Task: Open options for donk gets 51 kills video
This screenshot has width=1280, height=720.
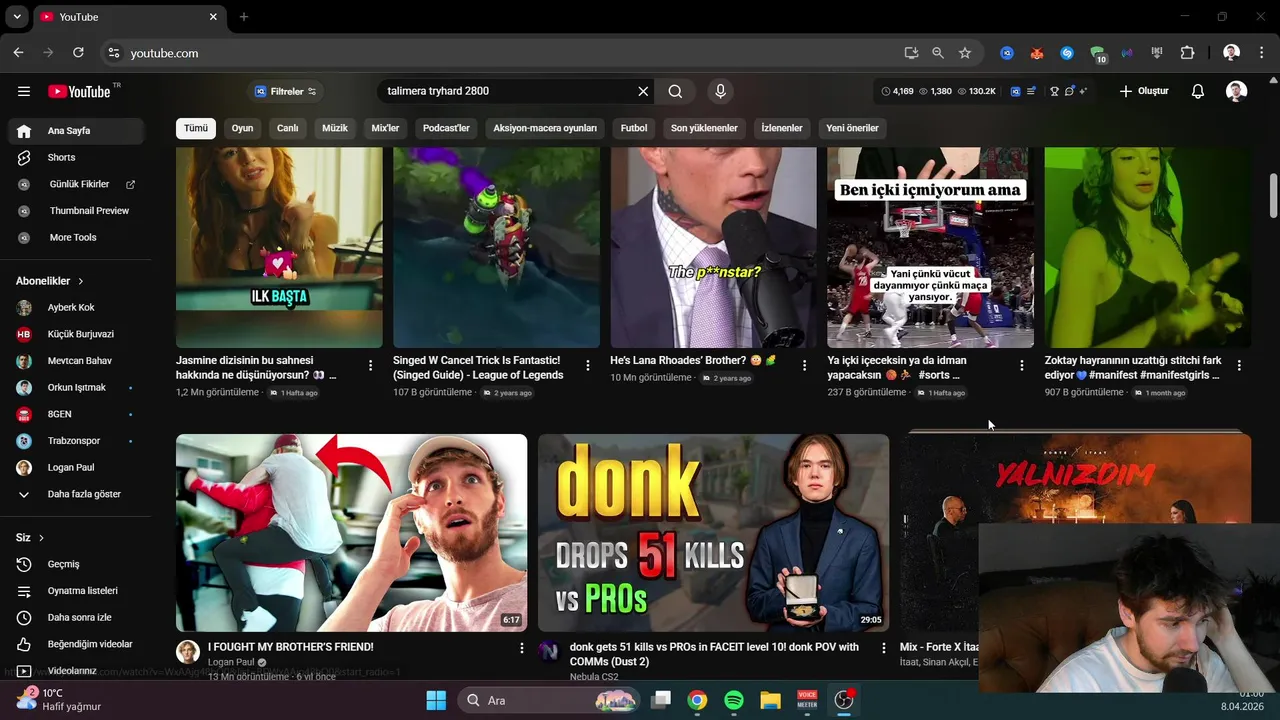Action: click(883, 649)
